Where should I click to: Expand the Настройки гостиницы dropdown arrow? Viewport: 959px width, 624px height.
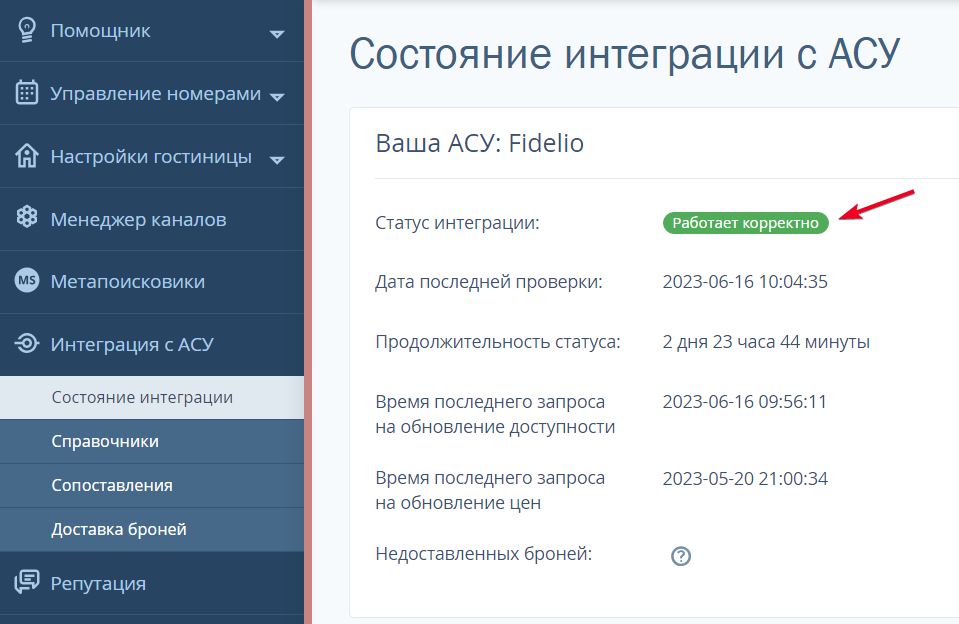[277, 160]
